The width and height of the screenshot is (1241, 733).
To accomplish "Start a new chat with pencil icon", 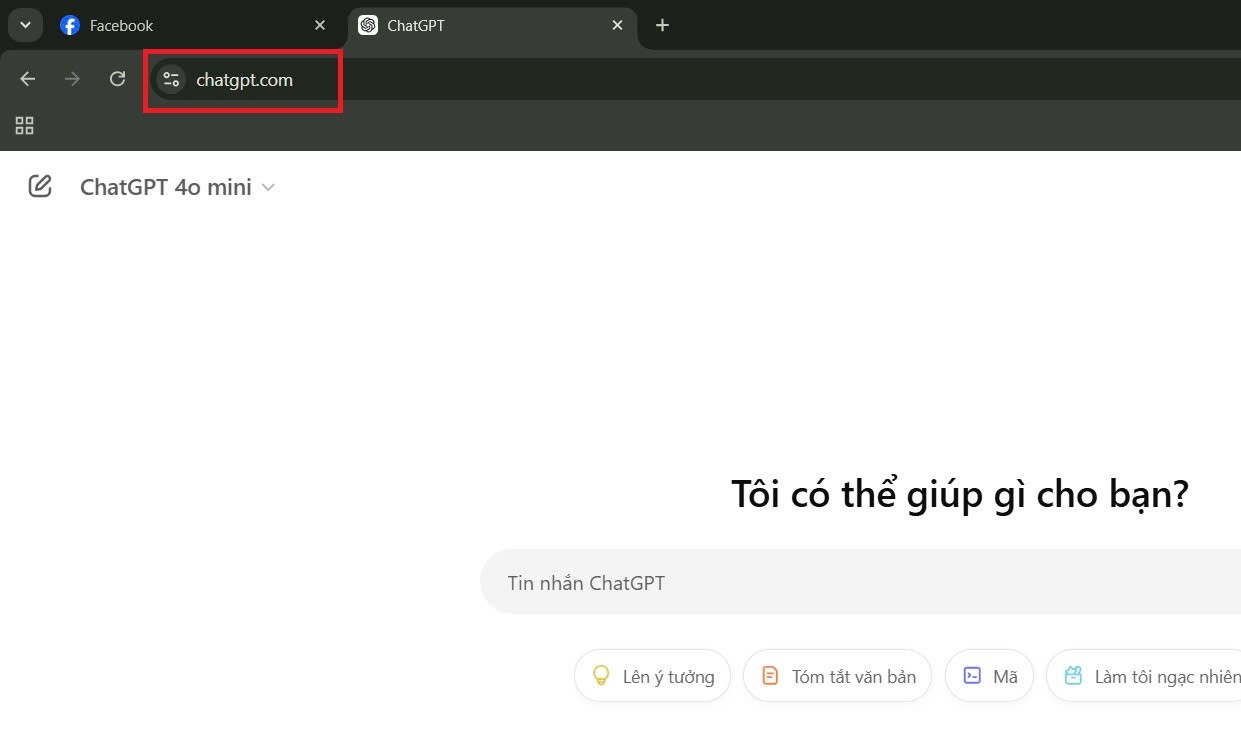I will [x=40, y=186].
